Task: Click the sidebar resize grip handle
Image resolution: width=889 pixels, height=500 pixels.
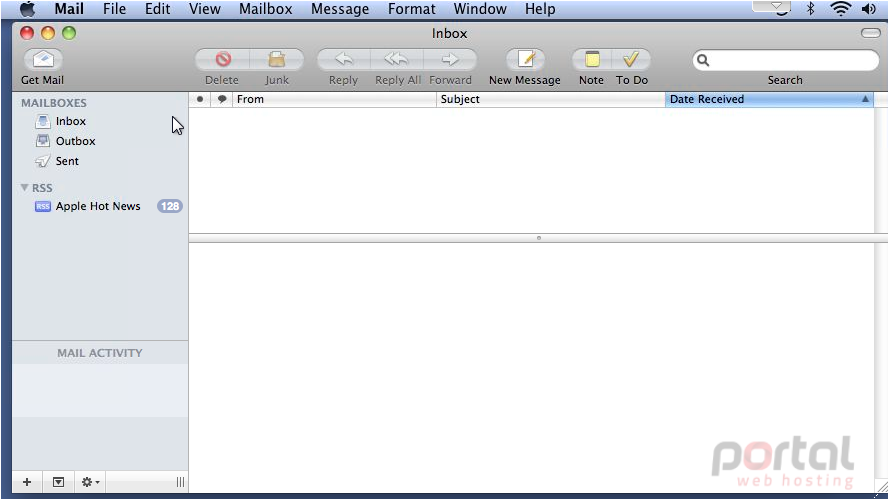Action: pos(180,482)
